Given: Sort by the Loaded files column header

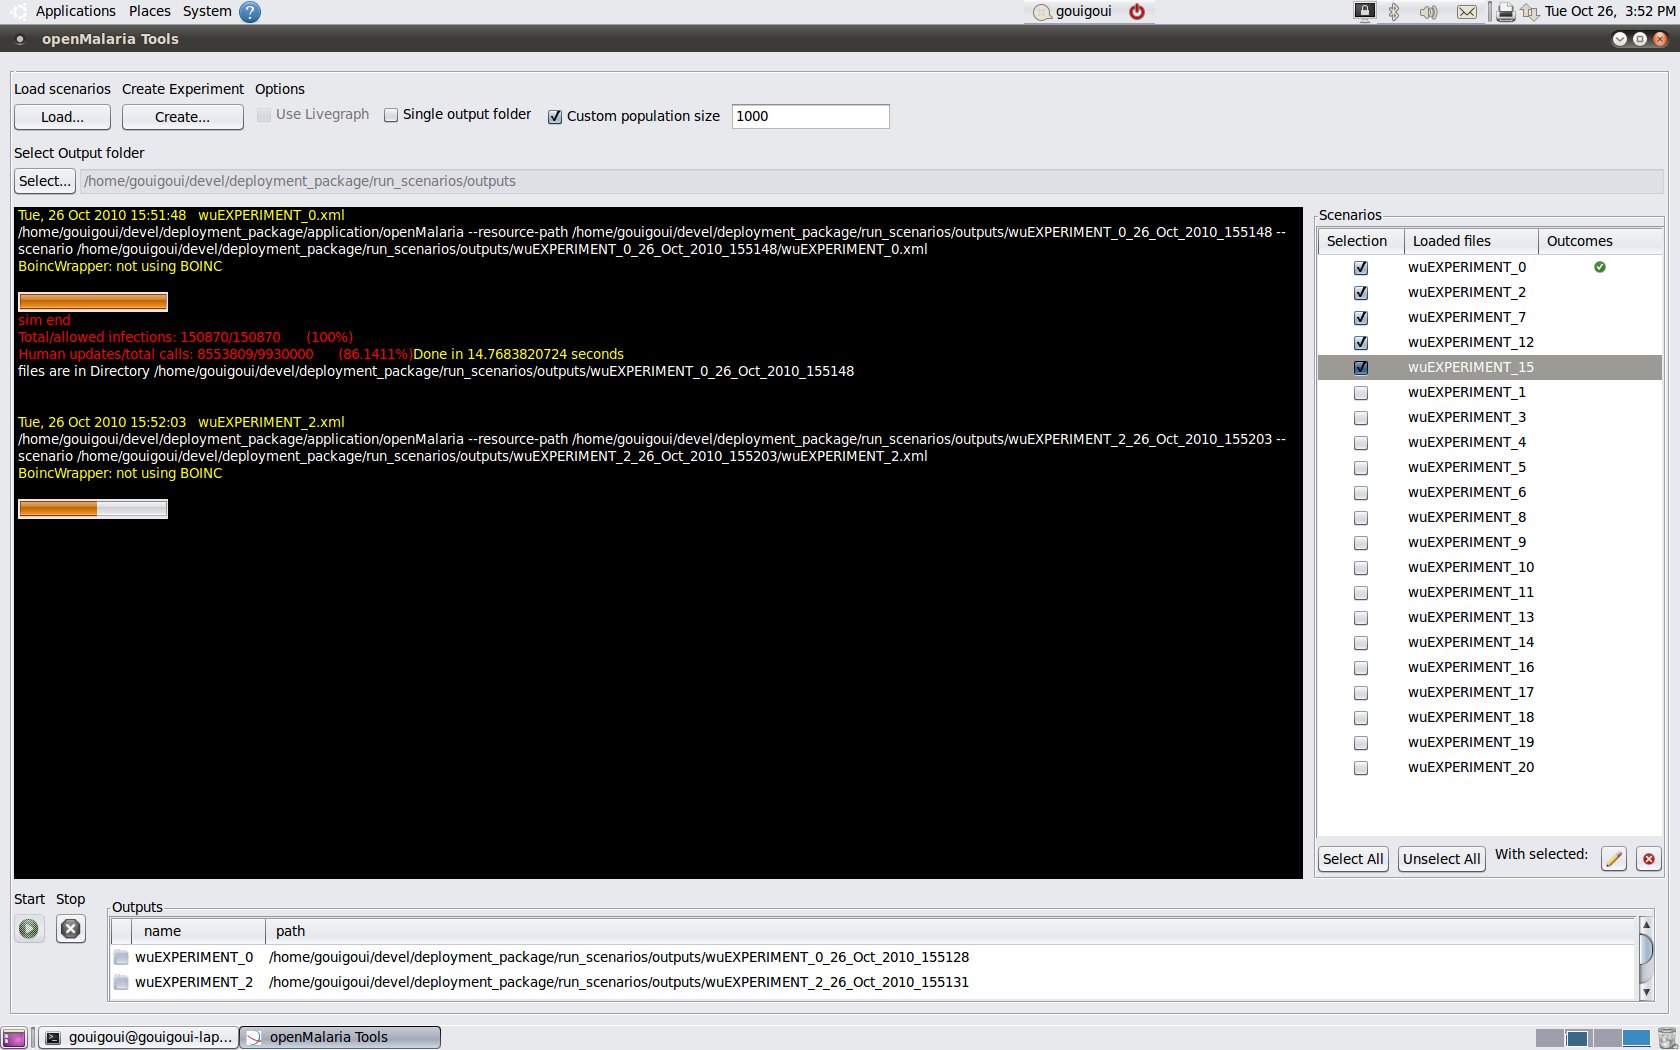Looking at the screenshot, I should click(1471, 241).
